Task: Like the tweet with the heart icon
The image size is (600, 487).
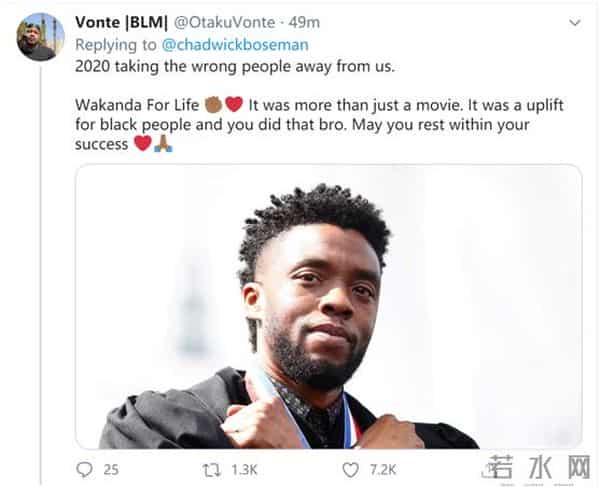Action: pyautogui.click(x=350, y=468)
